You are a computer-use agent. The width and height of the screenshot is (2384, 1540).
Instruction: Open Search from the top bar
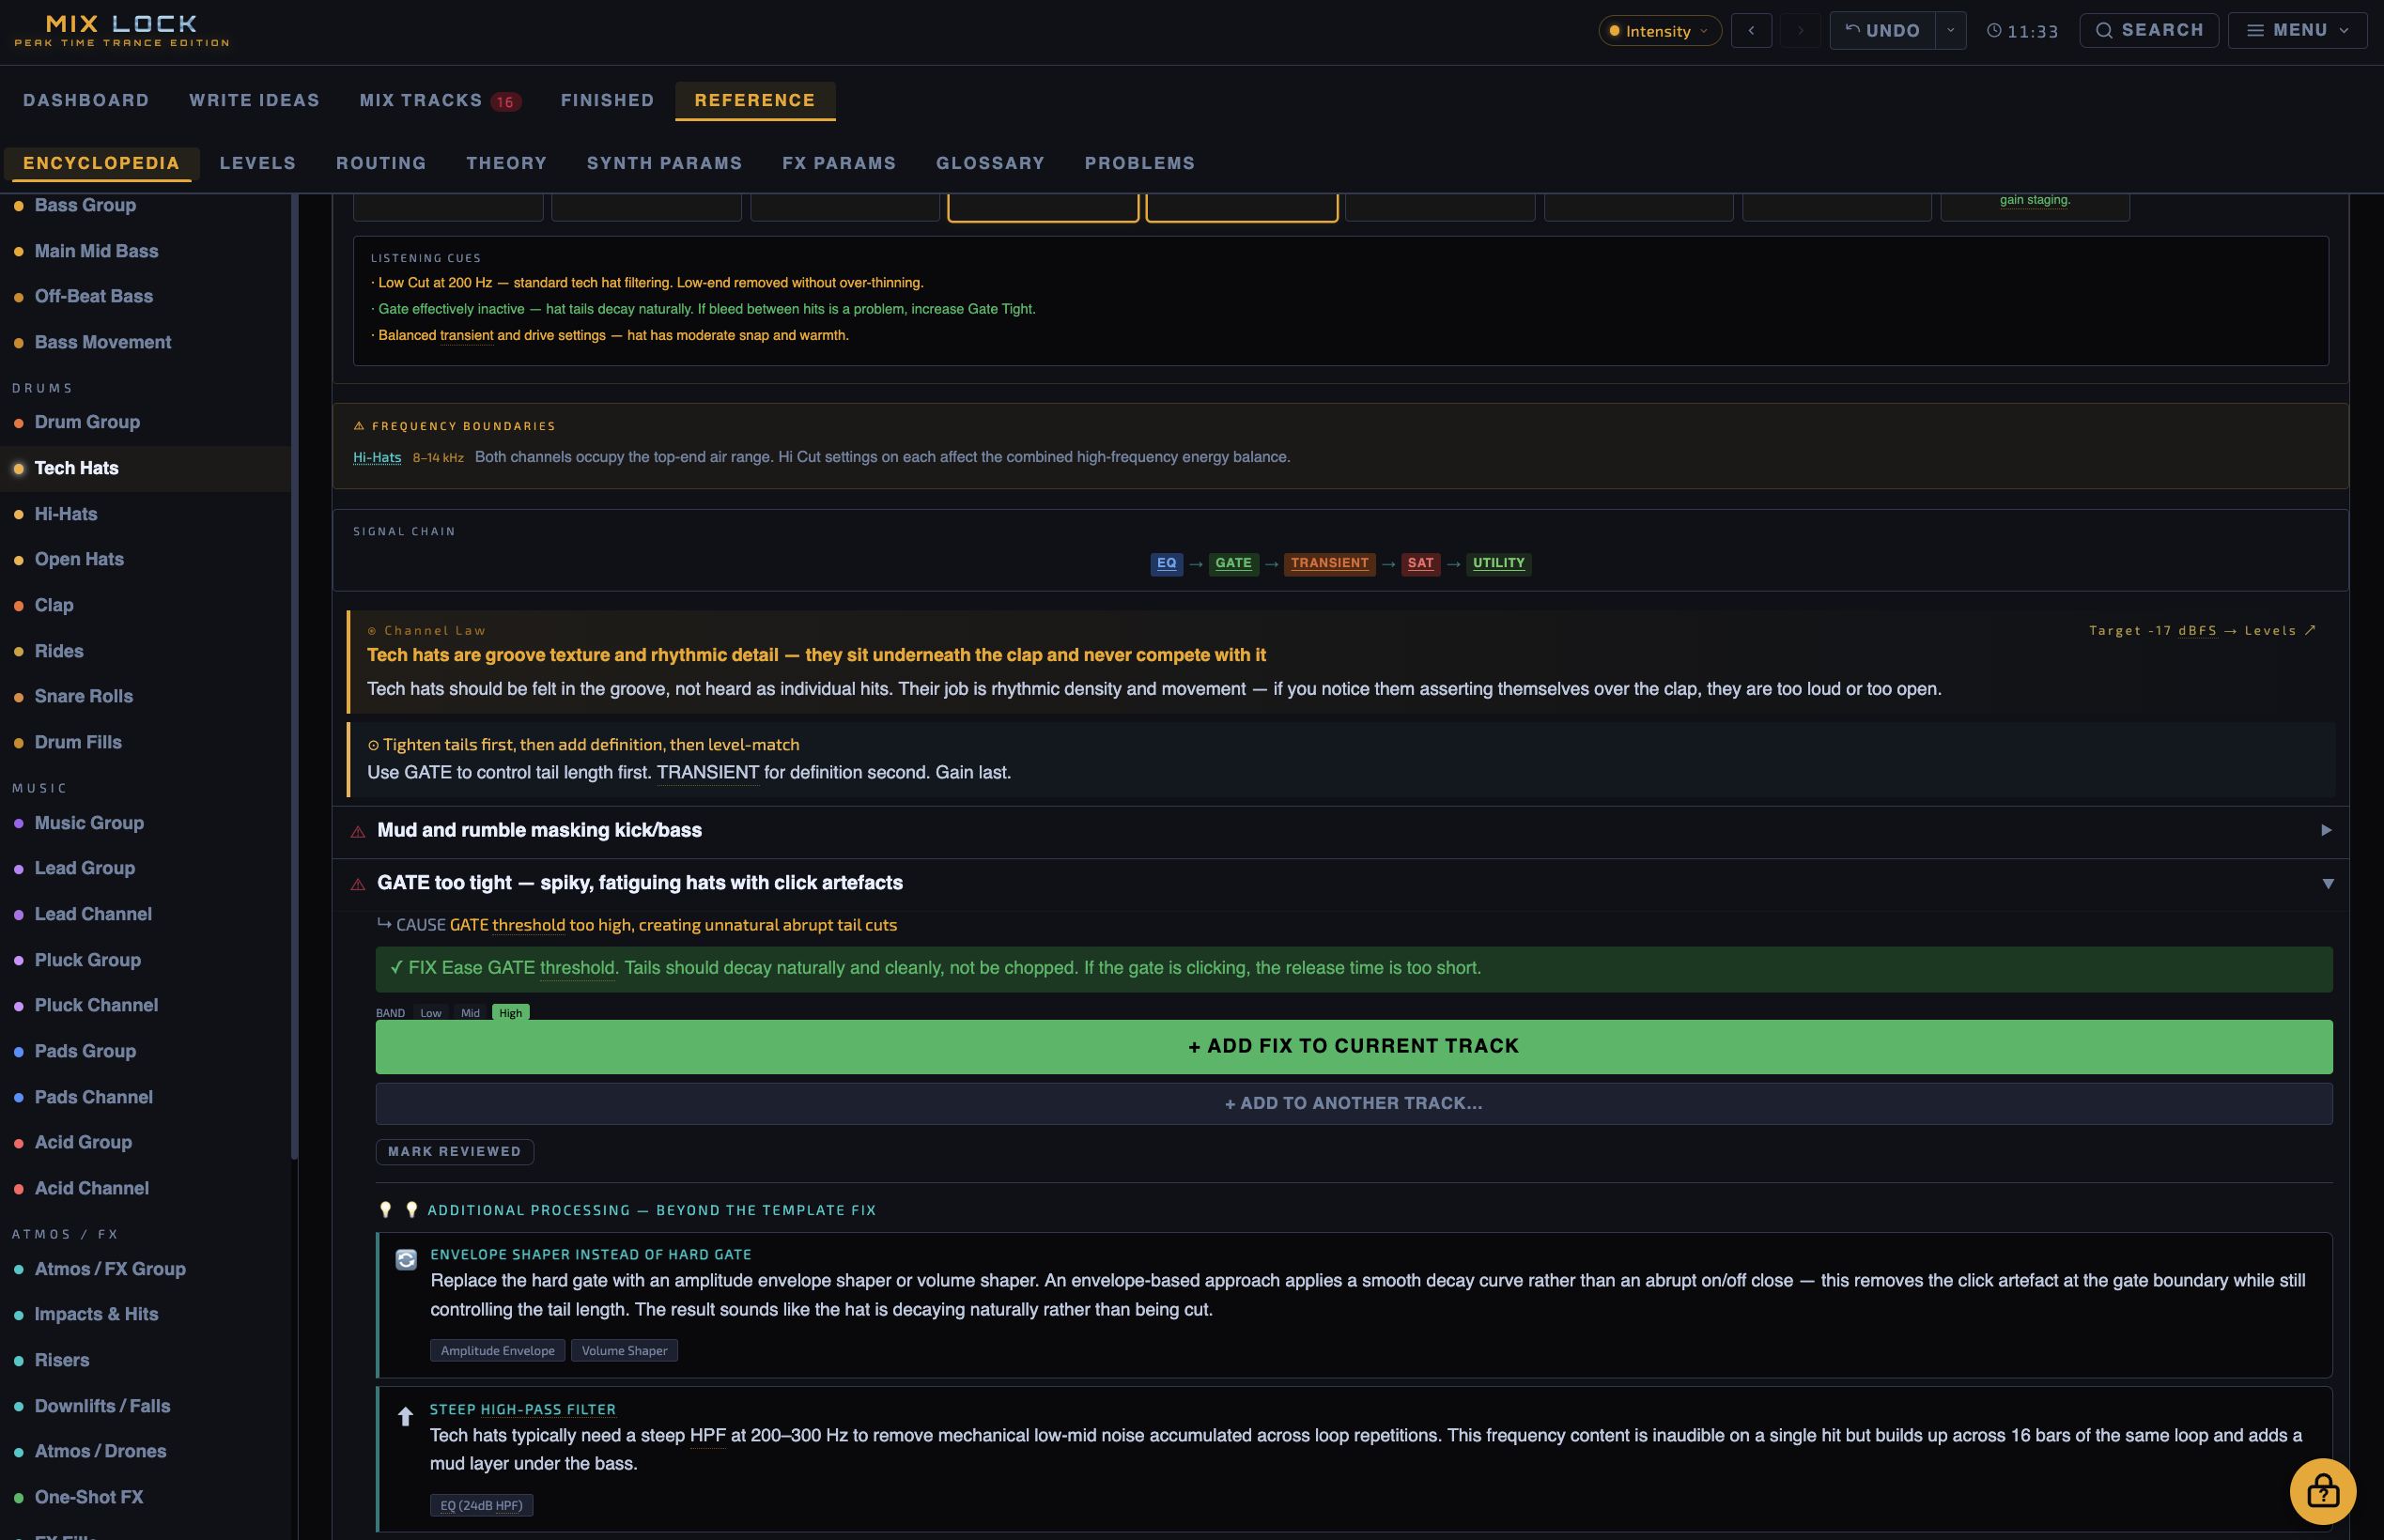[x=2148, y=30]
